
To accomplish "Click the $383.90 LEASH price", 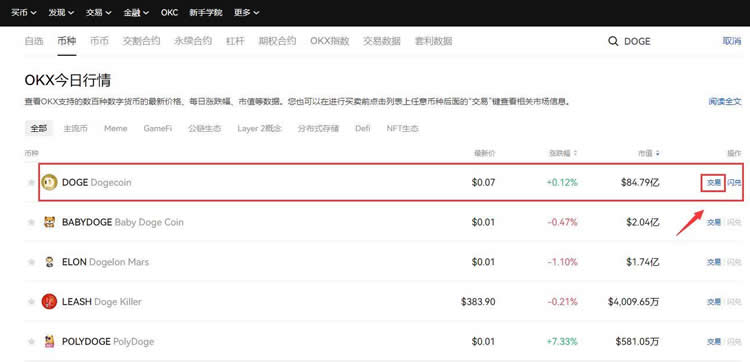I will tap(478, 302).
